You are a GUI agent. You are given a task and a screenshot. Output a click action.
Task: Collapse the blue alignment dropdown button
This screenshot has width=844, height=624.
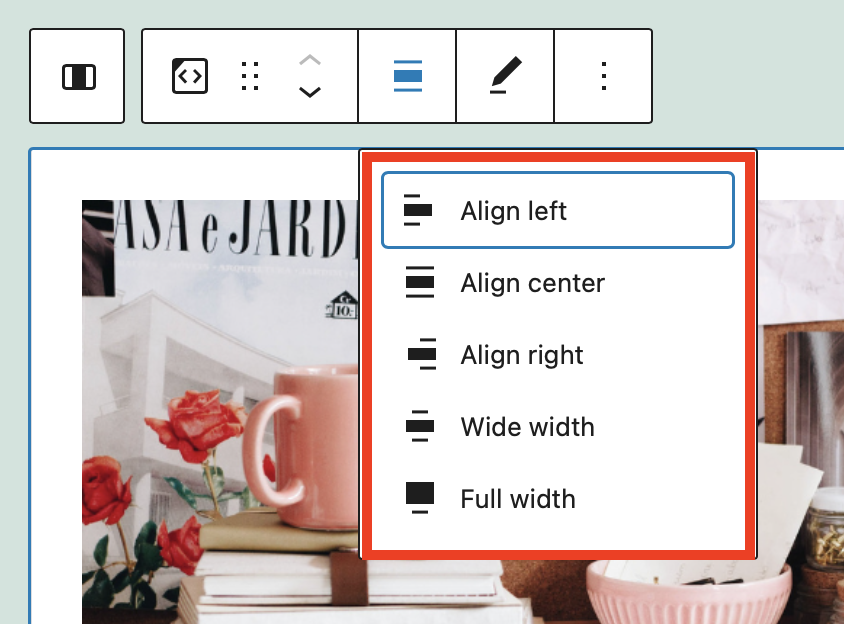[x=407, y=76]
